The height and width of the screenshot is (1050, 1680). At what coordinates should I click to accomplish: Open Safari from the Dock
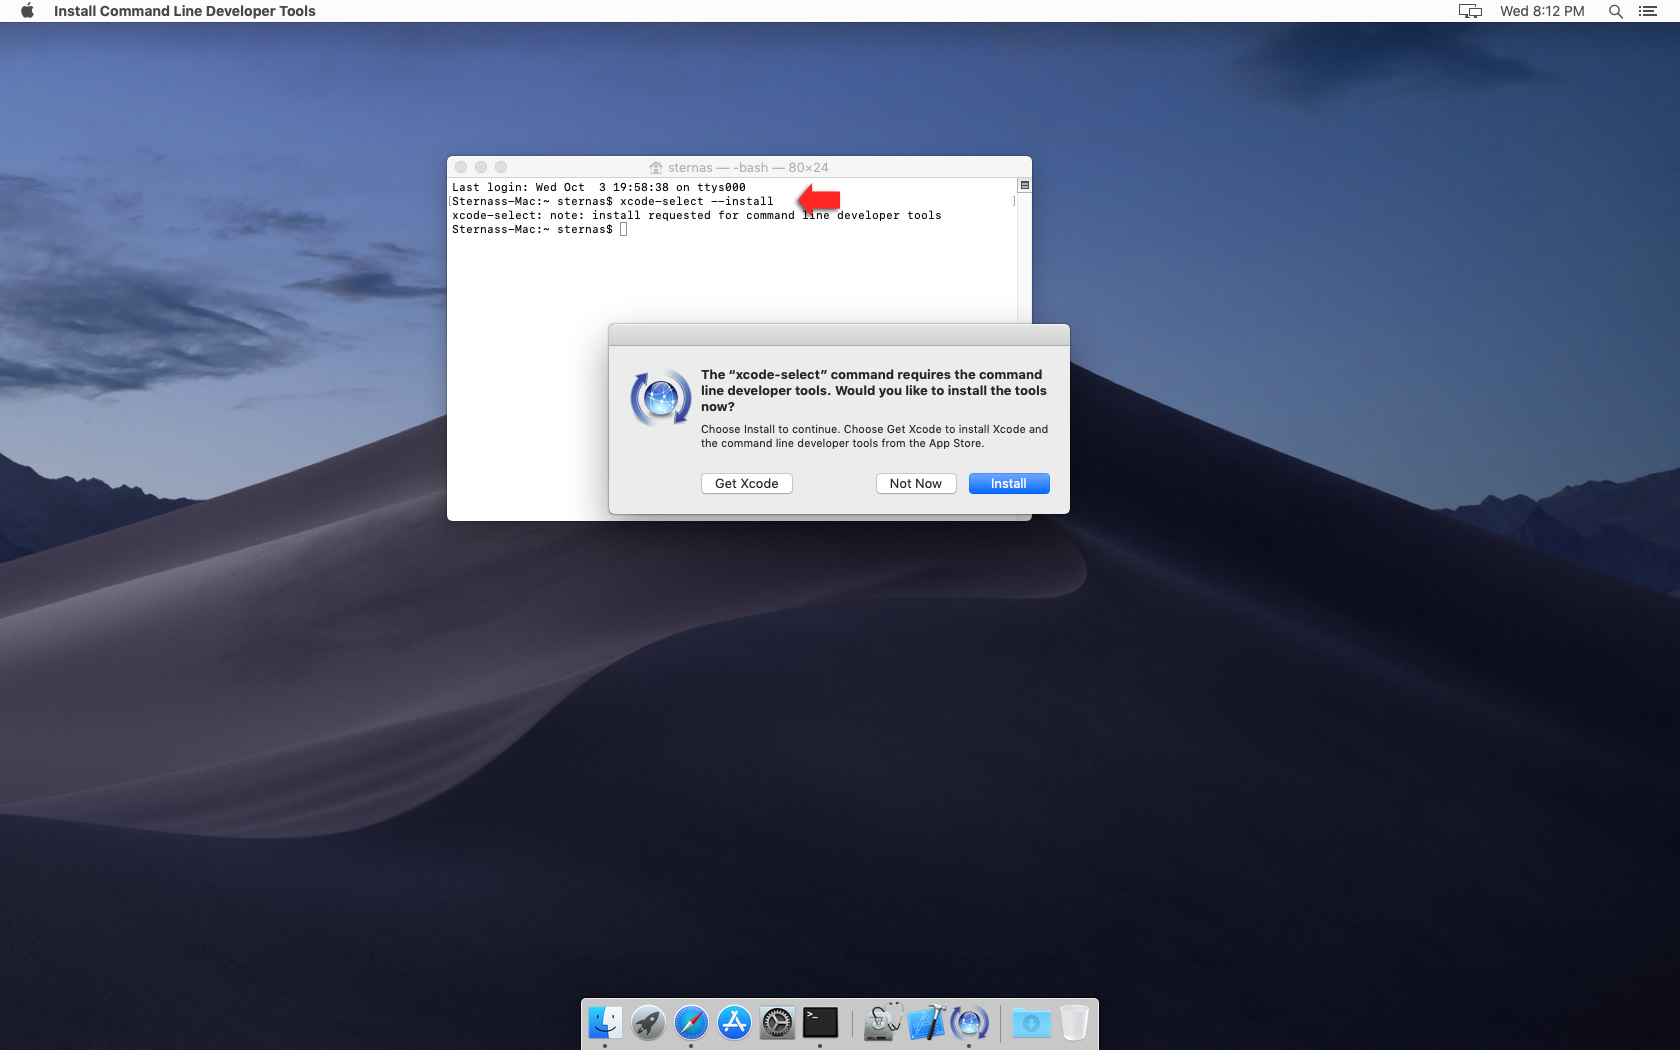coord(691,1023)
